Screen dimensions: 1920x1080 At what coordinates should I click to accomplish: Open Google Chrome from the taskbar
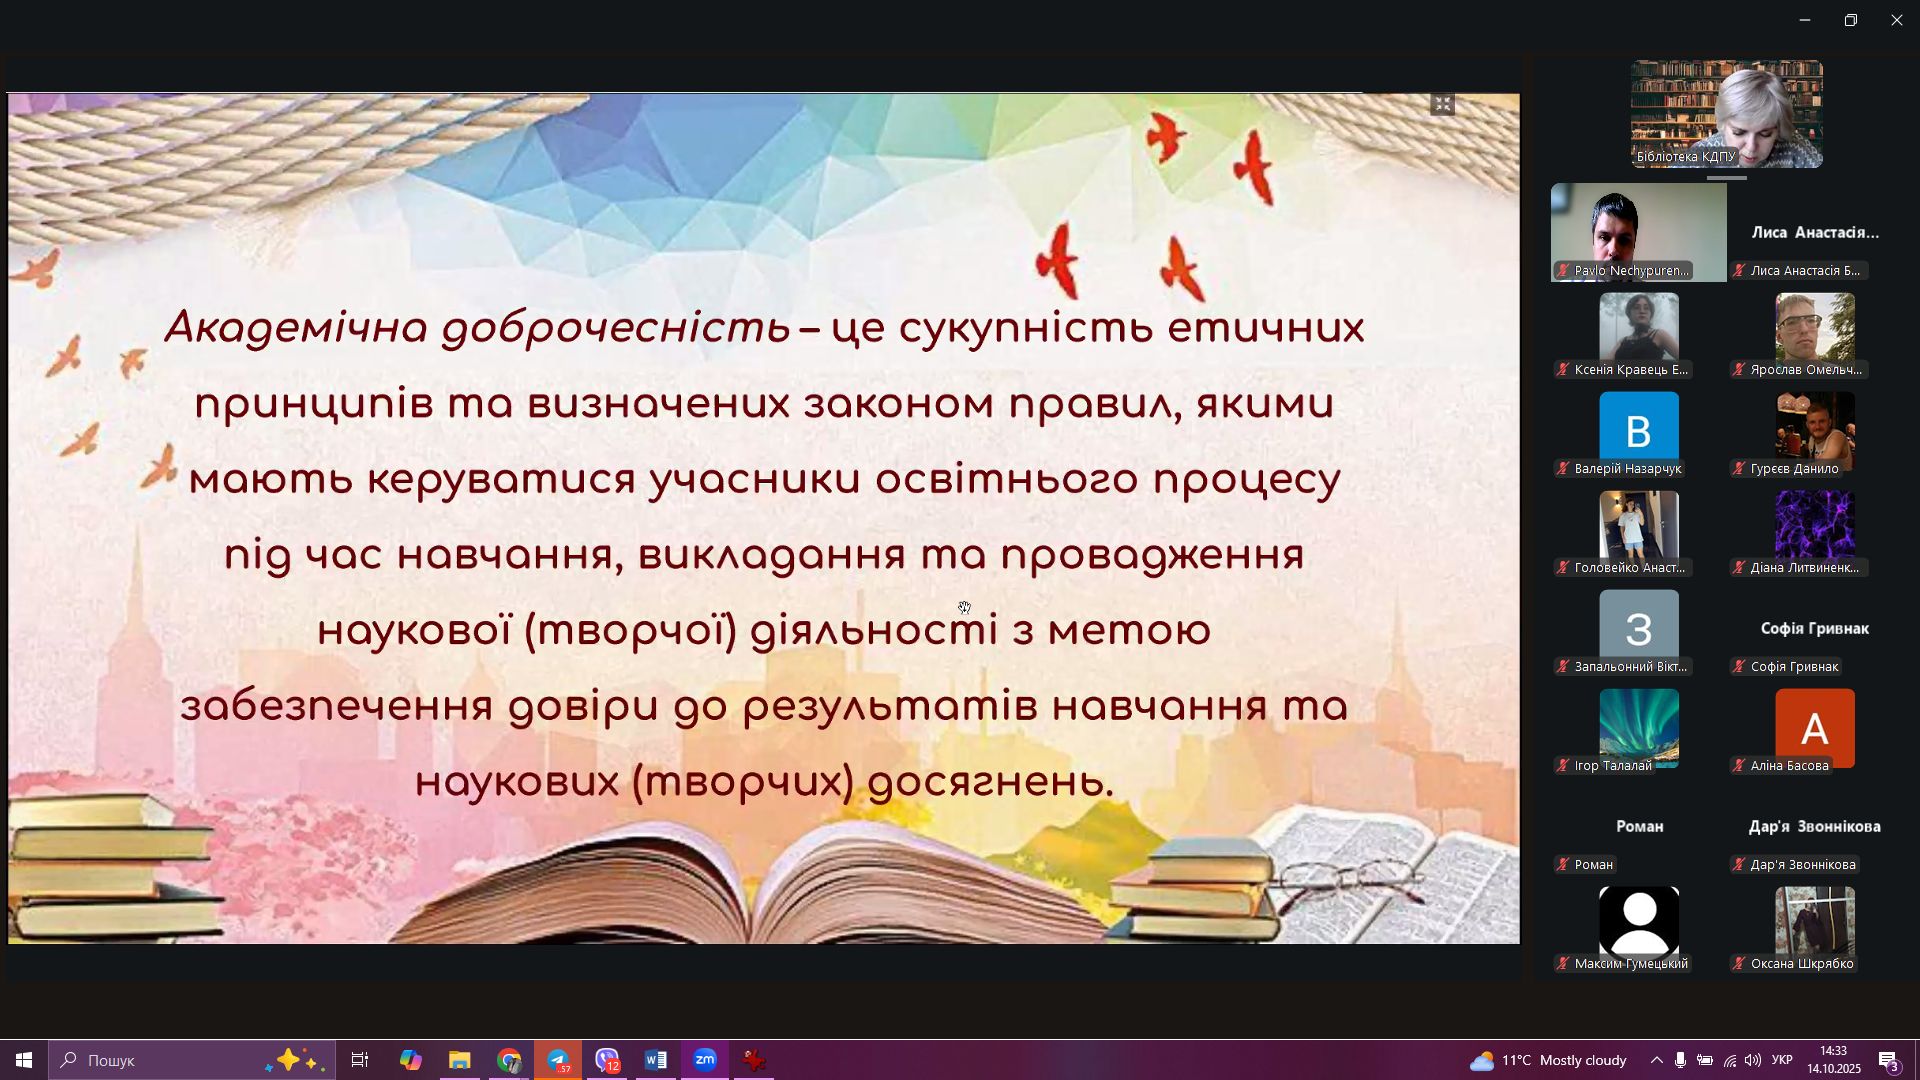point(509,1060)
